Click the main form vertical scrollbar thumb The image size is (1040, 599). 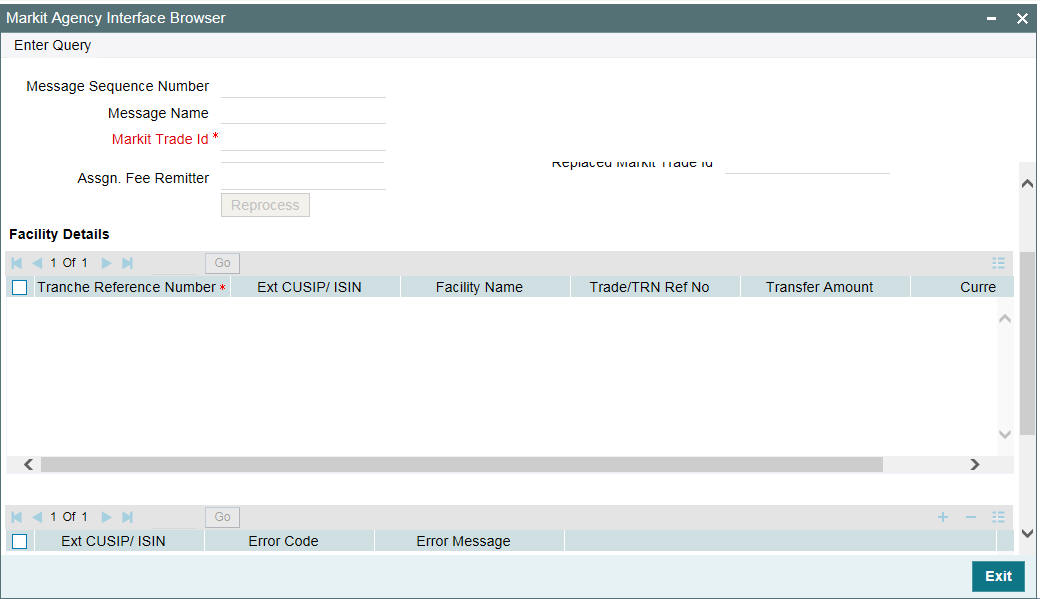(1027, 343)
